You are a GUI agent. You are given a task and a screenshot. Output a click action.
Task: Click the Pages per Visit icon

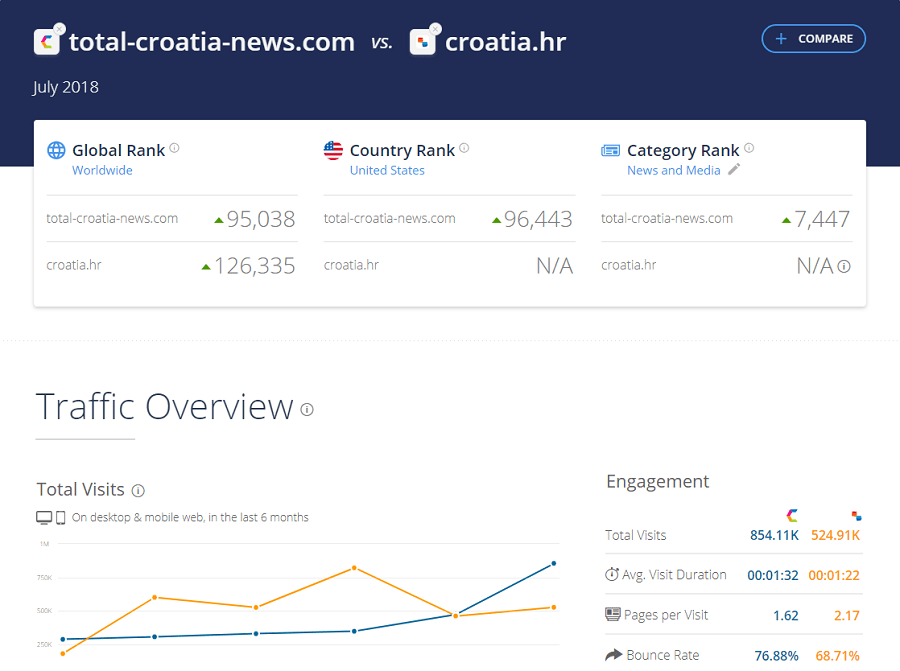(x=613, y=614)
